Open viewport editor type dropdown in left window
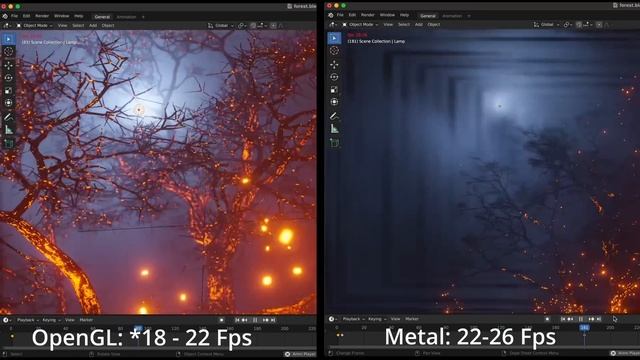The height and width of the screenshot is (360, 640). point(7,25)
